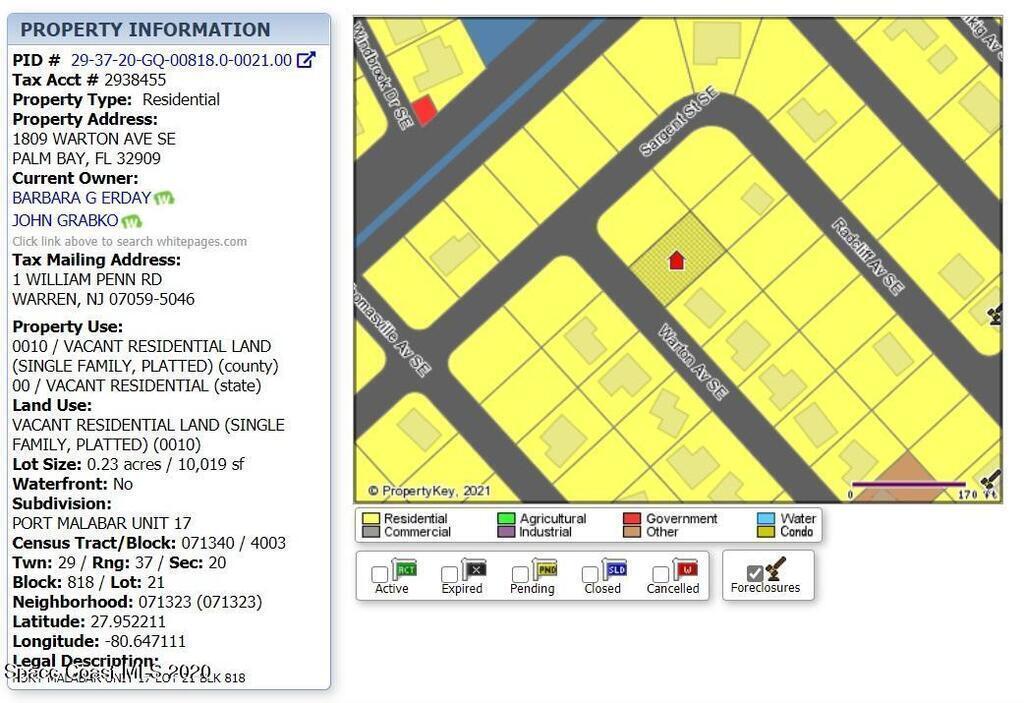Click foreclosure gavel marker near Radcliff Av
The image size is (1024, 703).
[994, 315]
